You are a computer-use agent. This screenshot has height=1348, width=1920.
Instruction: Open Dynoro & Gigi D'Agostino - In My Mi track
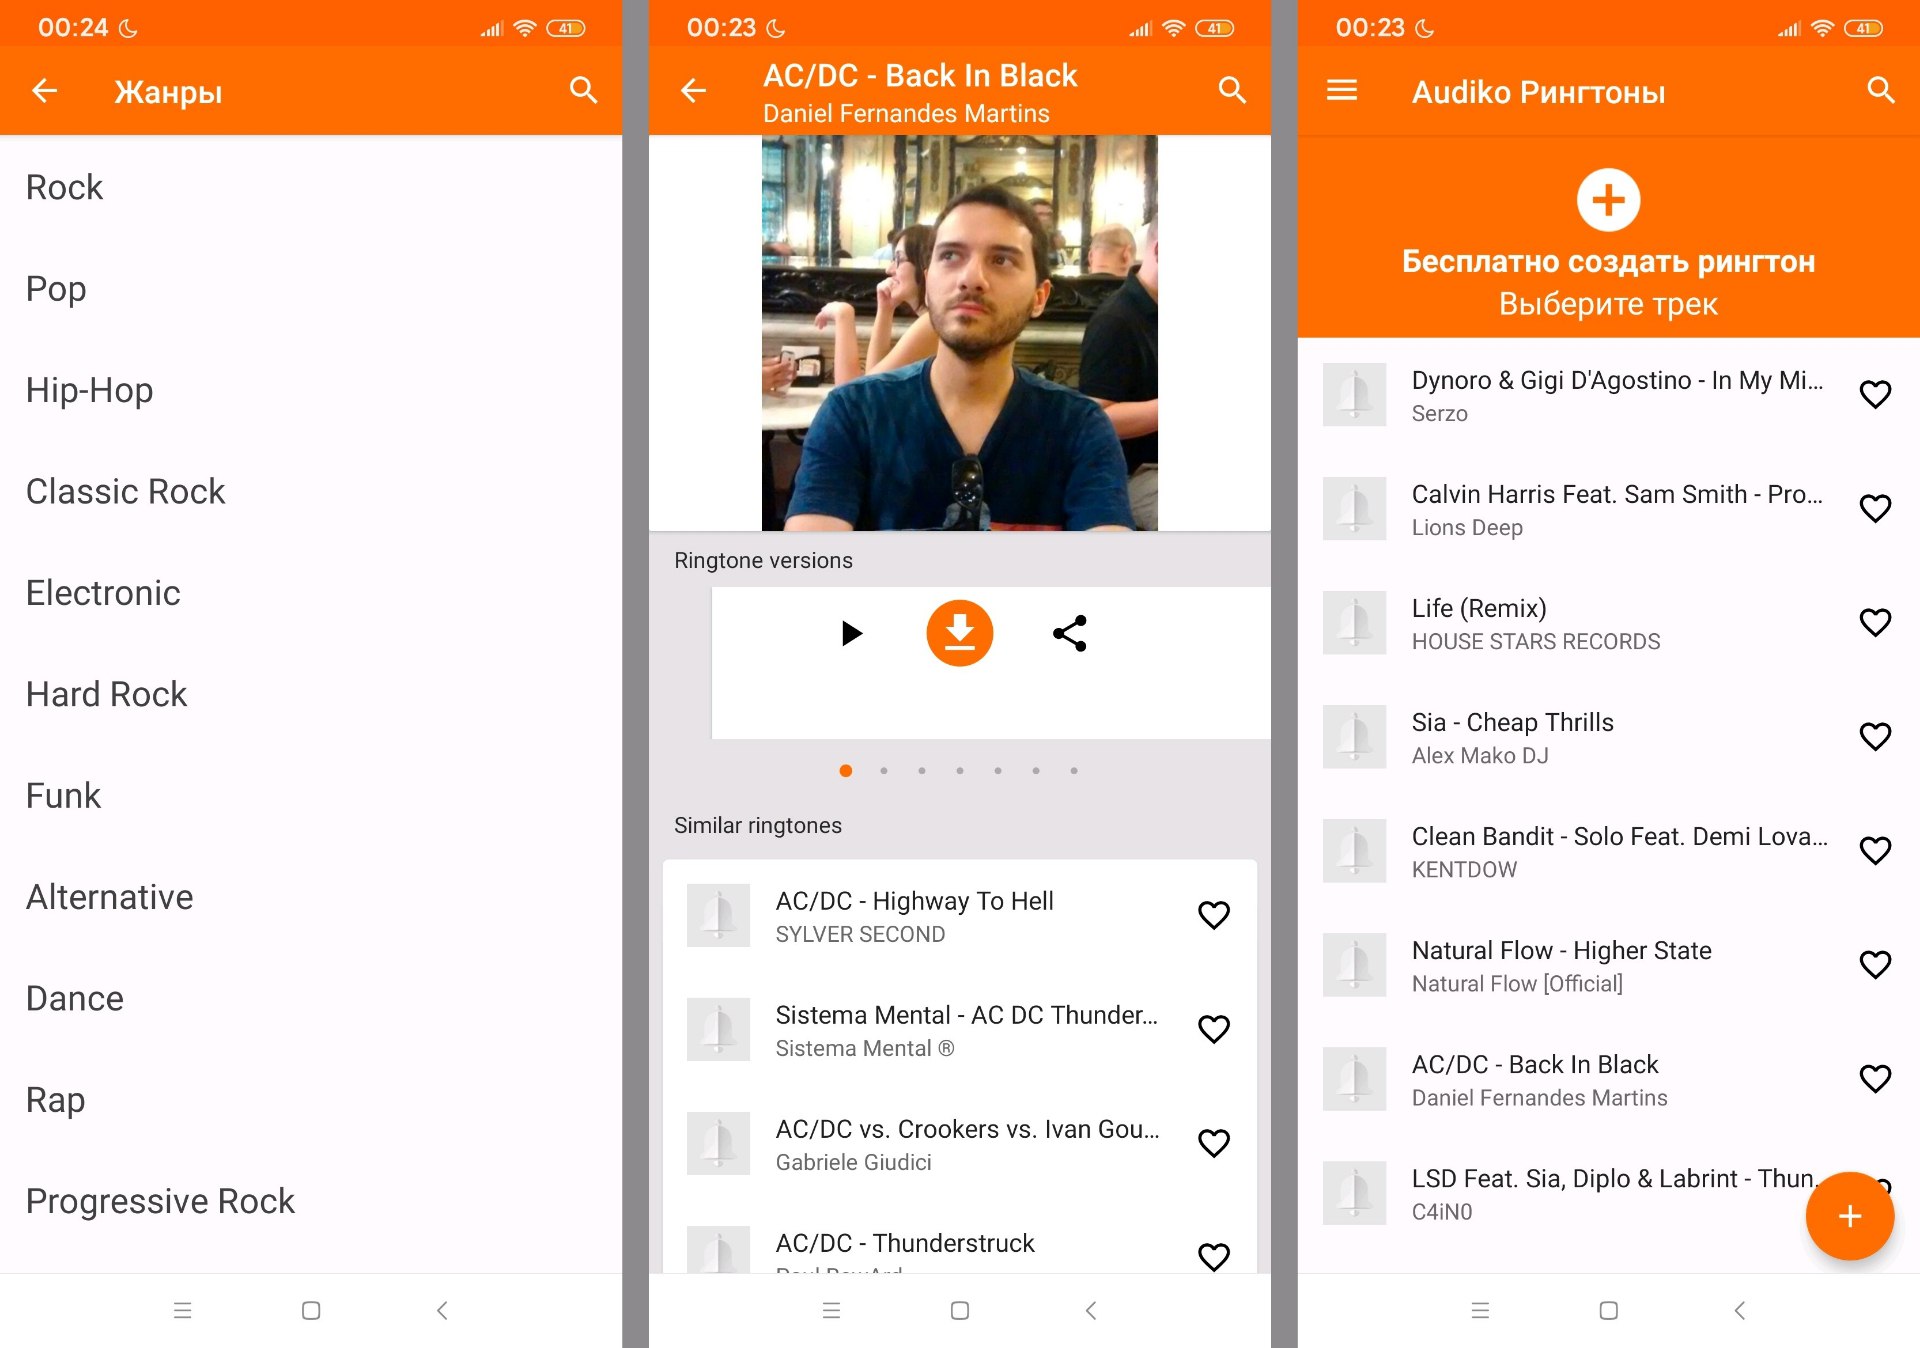[1608, 395]
